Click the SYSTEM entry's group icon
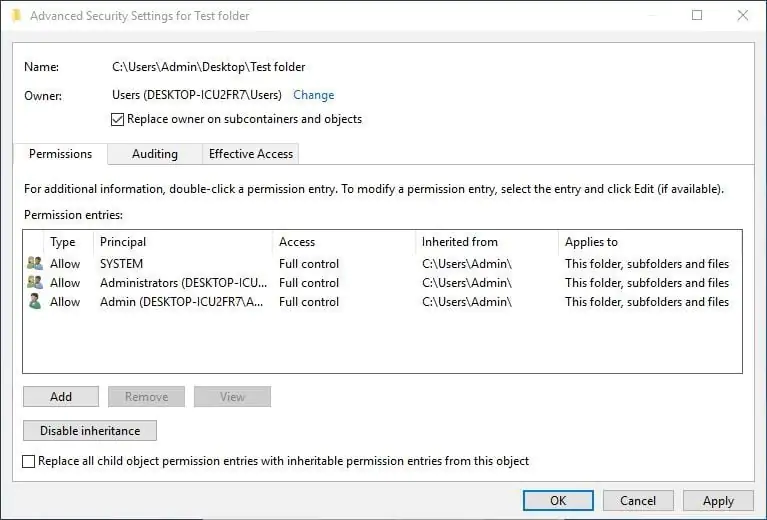The width and height of the screenshot is (767, 520). click(x=35, y=264)
